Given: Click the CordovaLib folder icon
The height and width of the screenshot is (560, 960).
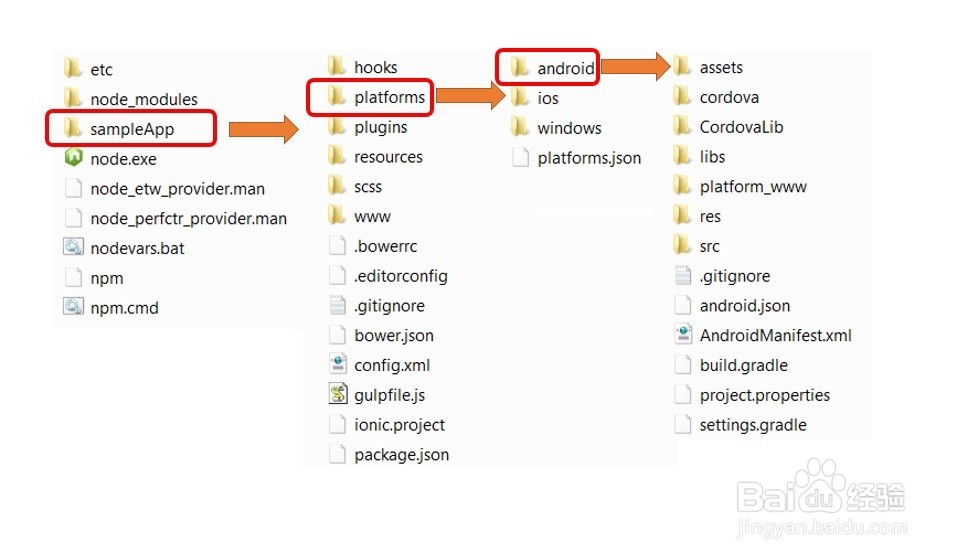Looking at the screenshot, I should [683, 127].
